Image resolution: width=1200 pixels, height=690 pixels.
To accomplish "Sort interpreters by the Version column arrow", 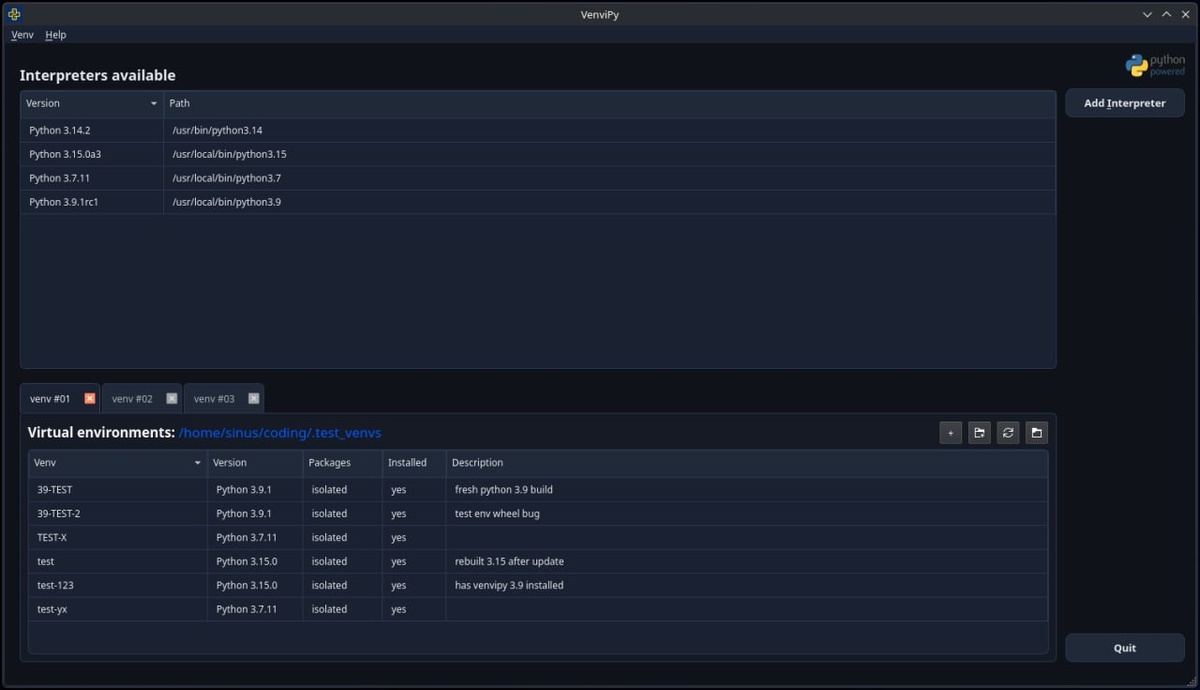I will click(154, 104).
